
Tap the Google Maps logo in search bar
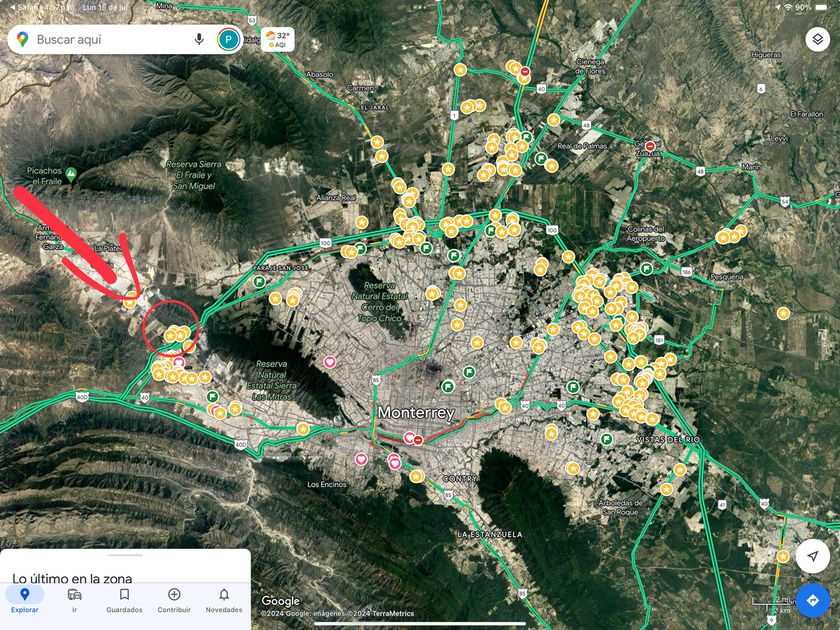[22, 39]
